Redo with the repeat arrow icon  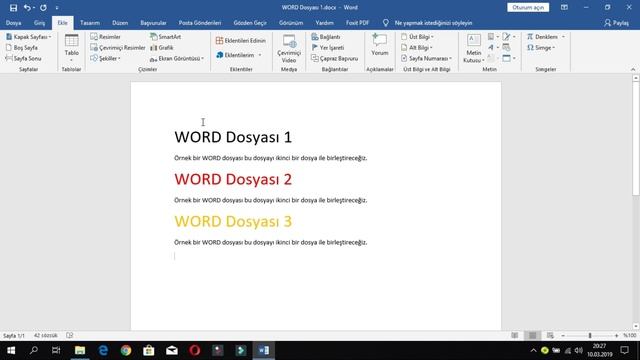[43, 8]
